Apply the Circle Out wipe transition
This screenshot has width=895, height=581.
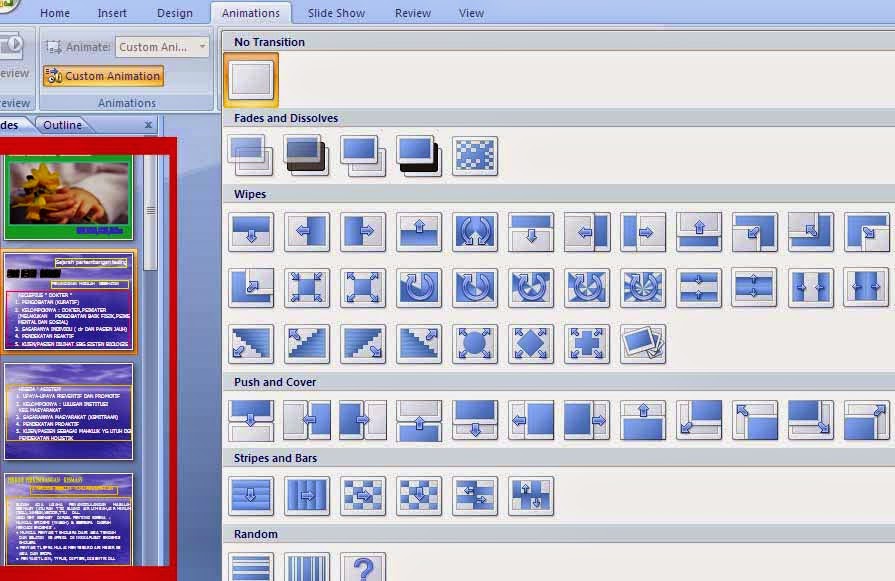point(475,343)
